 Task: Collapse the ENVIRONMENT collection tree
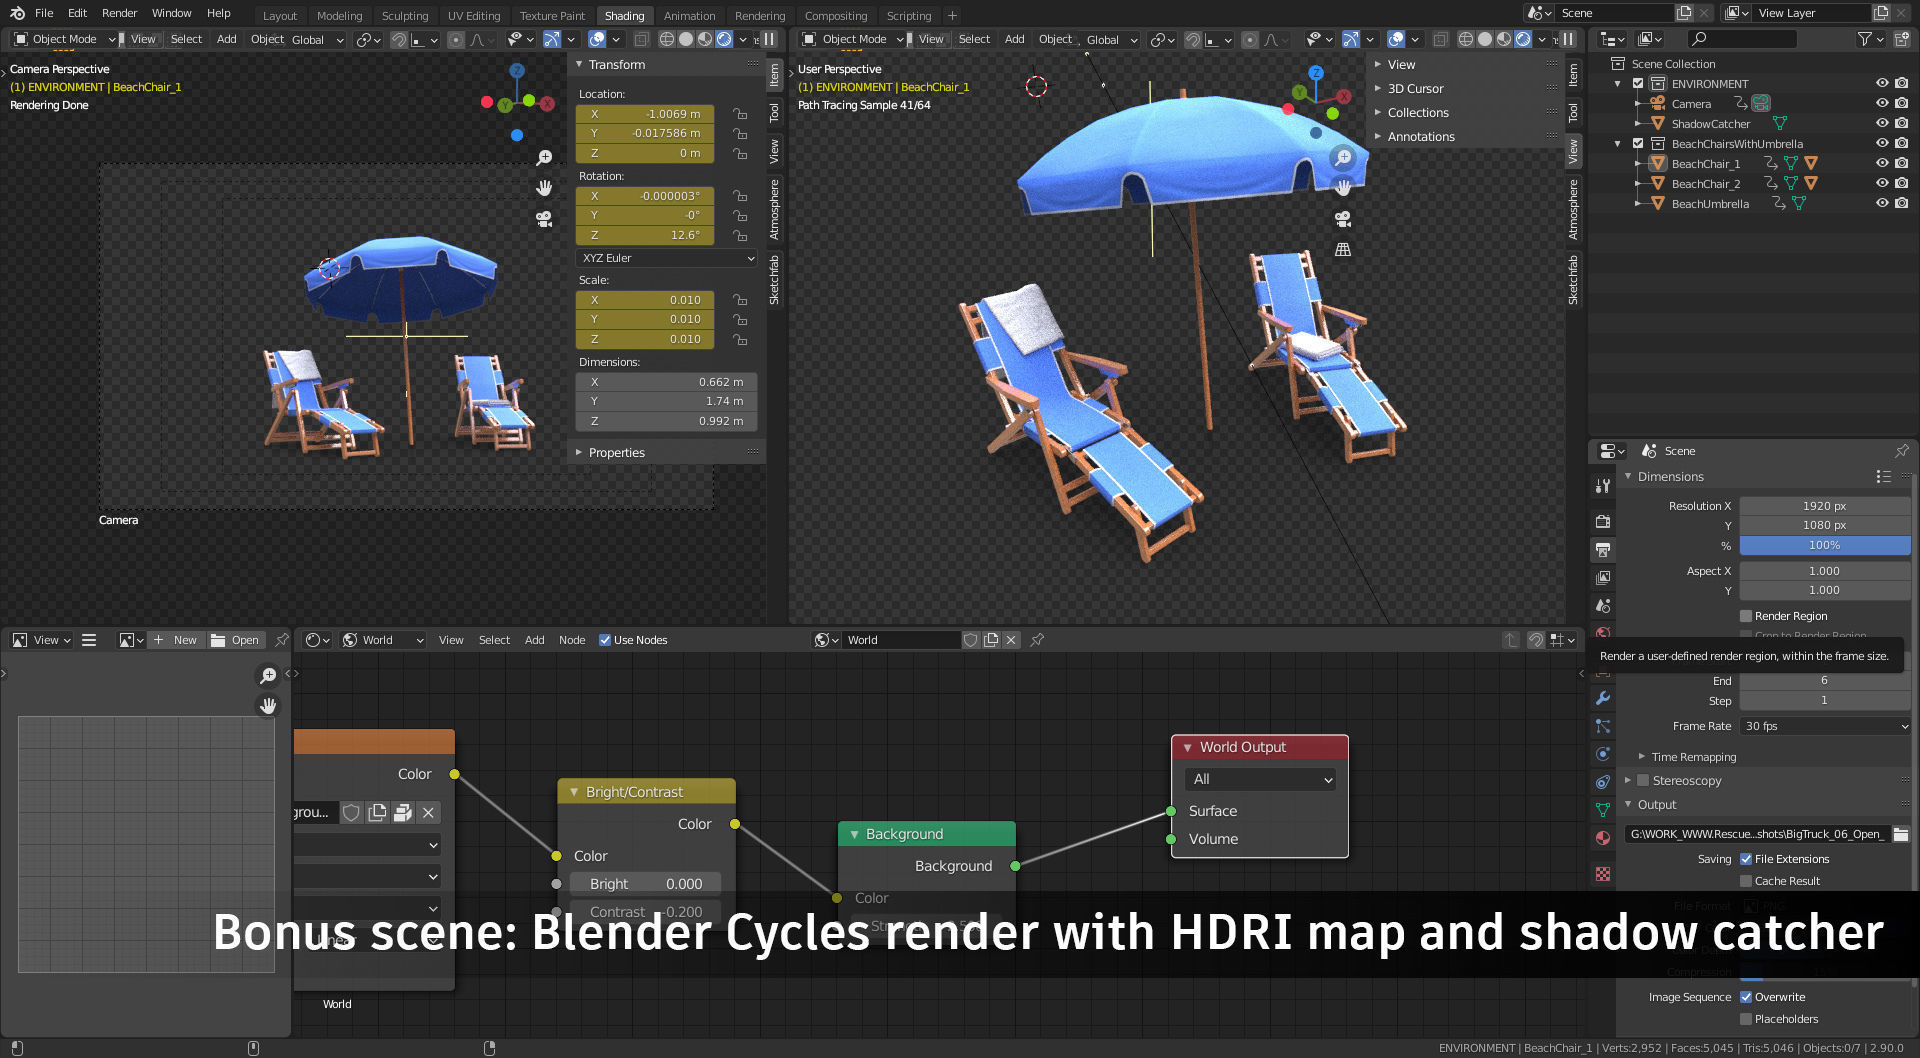pos(1618,84)
